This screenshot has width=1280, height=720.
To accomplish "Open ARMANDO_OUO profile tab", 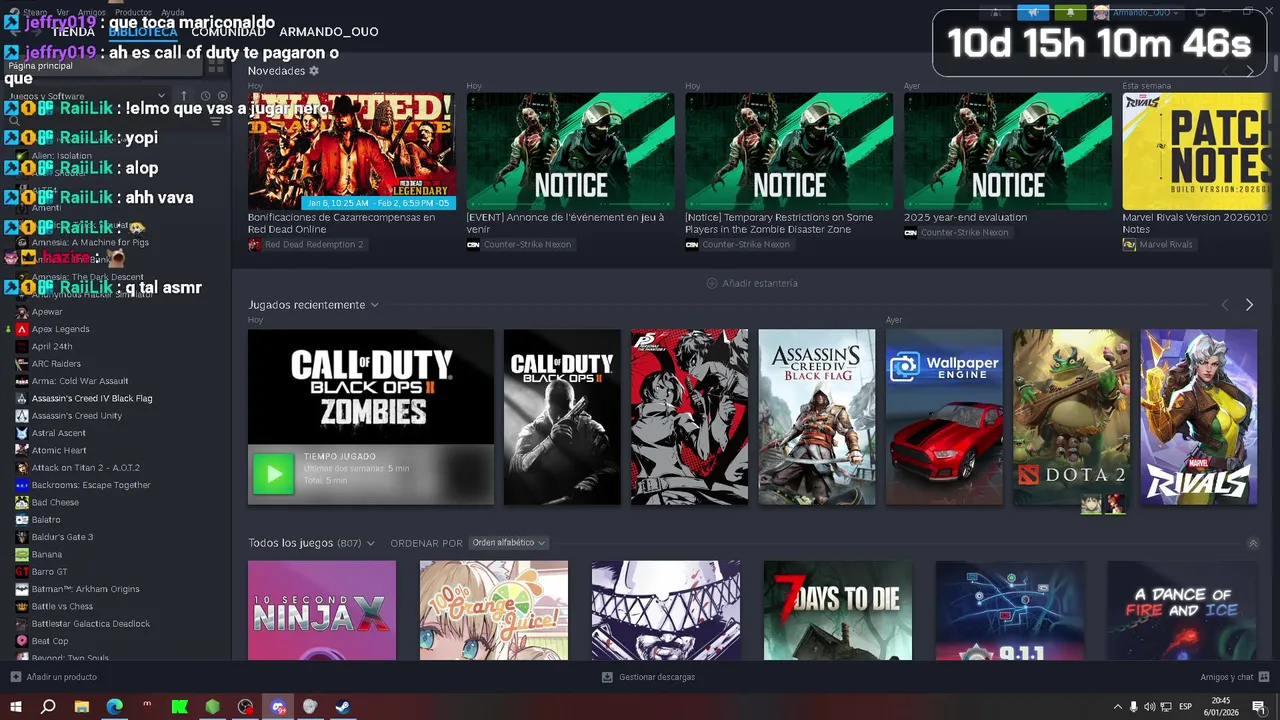I will [x=329, y=32].
